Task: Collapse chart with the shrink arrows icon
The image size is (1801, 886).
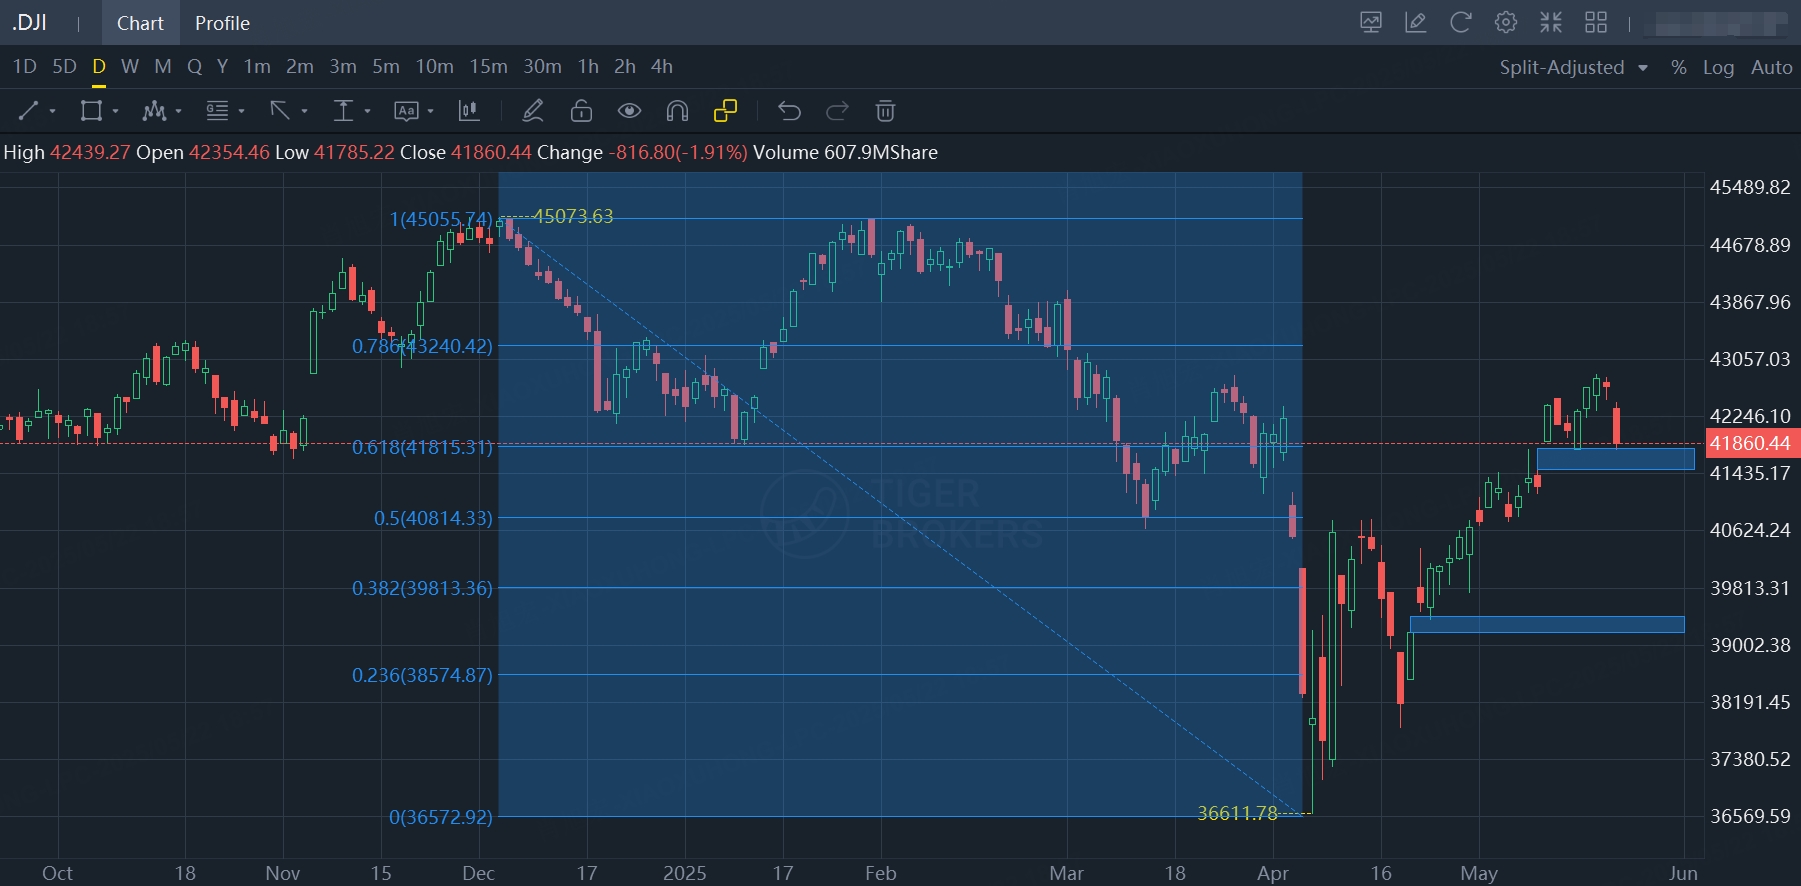Action: pyautogui.click(x=1551, y=22)
